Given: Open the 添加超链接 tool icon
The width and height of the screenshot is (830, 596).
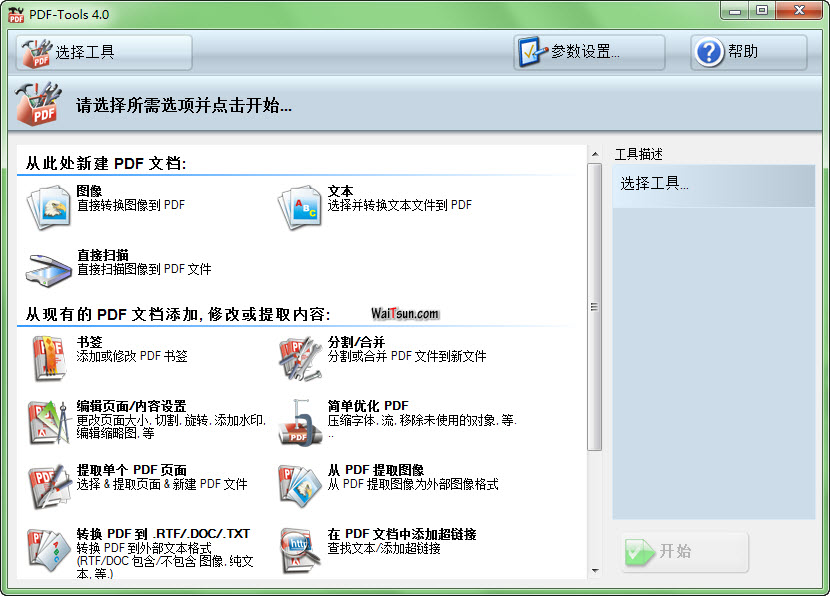Looking at the screenshot, I should pyautogui.click(x=299, y=549).
